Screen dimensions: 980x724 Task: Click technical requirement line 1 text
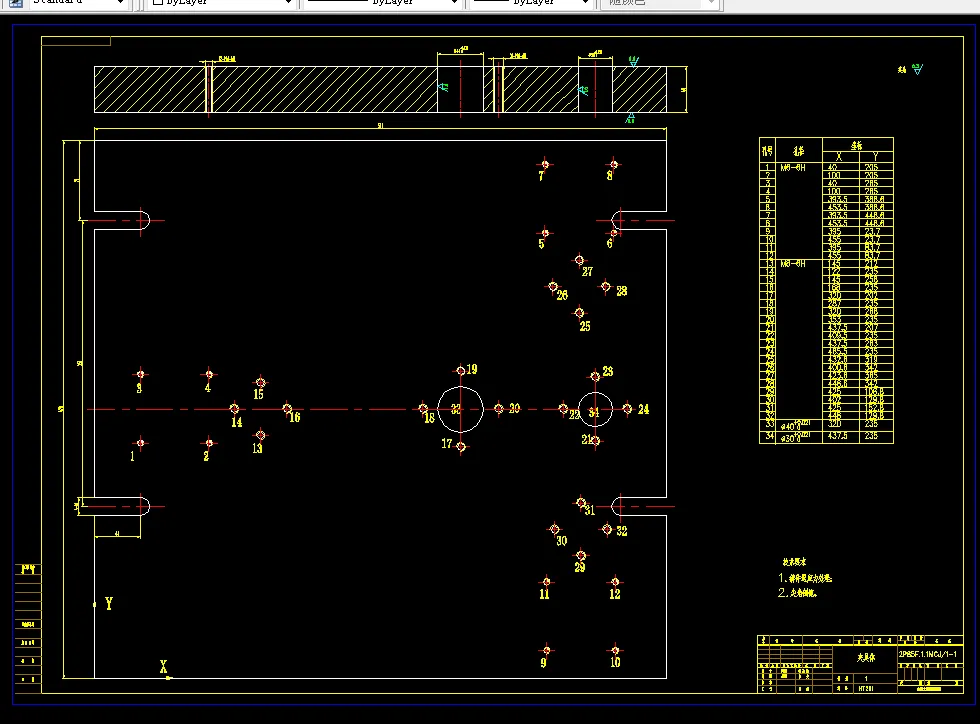tap(805, 578)
